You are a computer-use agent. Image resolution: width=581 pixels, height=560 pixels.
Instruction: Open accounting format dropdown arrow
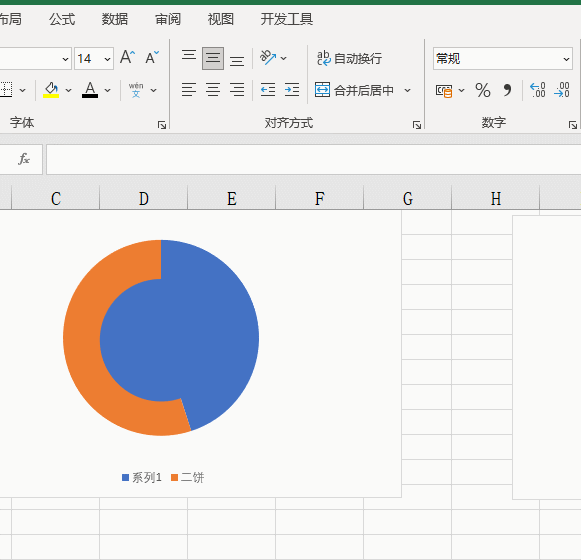(x=461, y=90)
